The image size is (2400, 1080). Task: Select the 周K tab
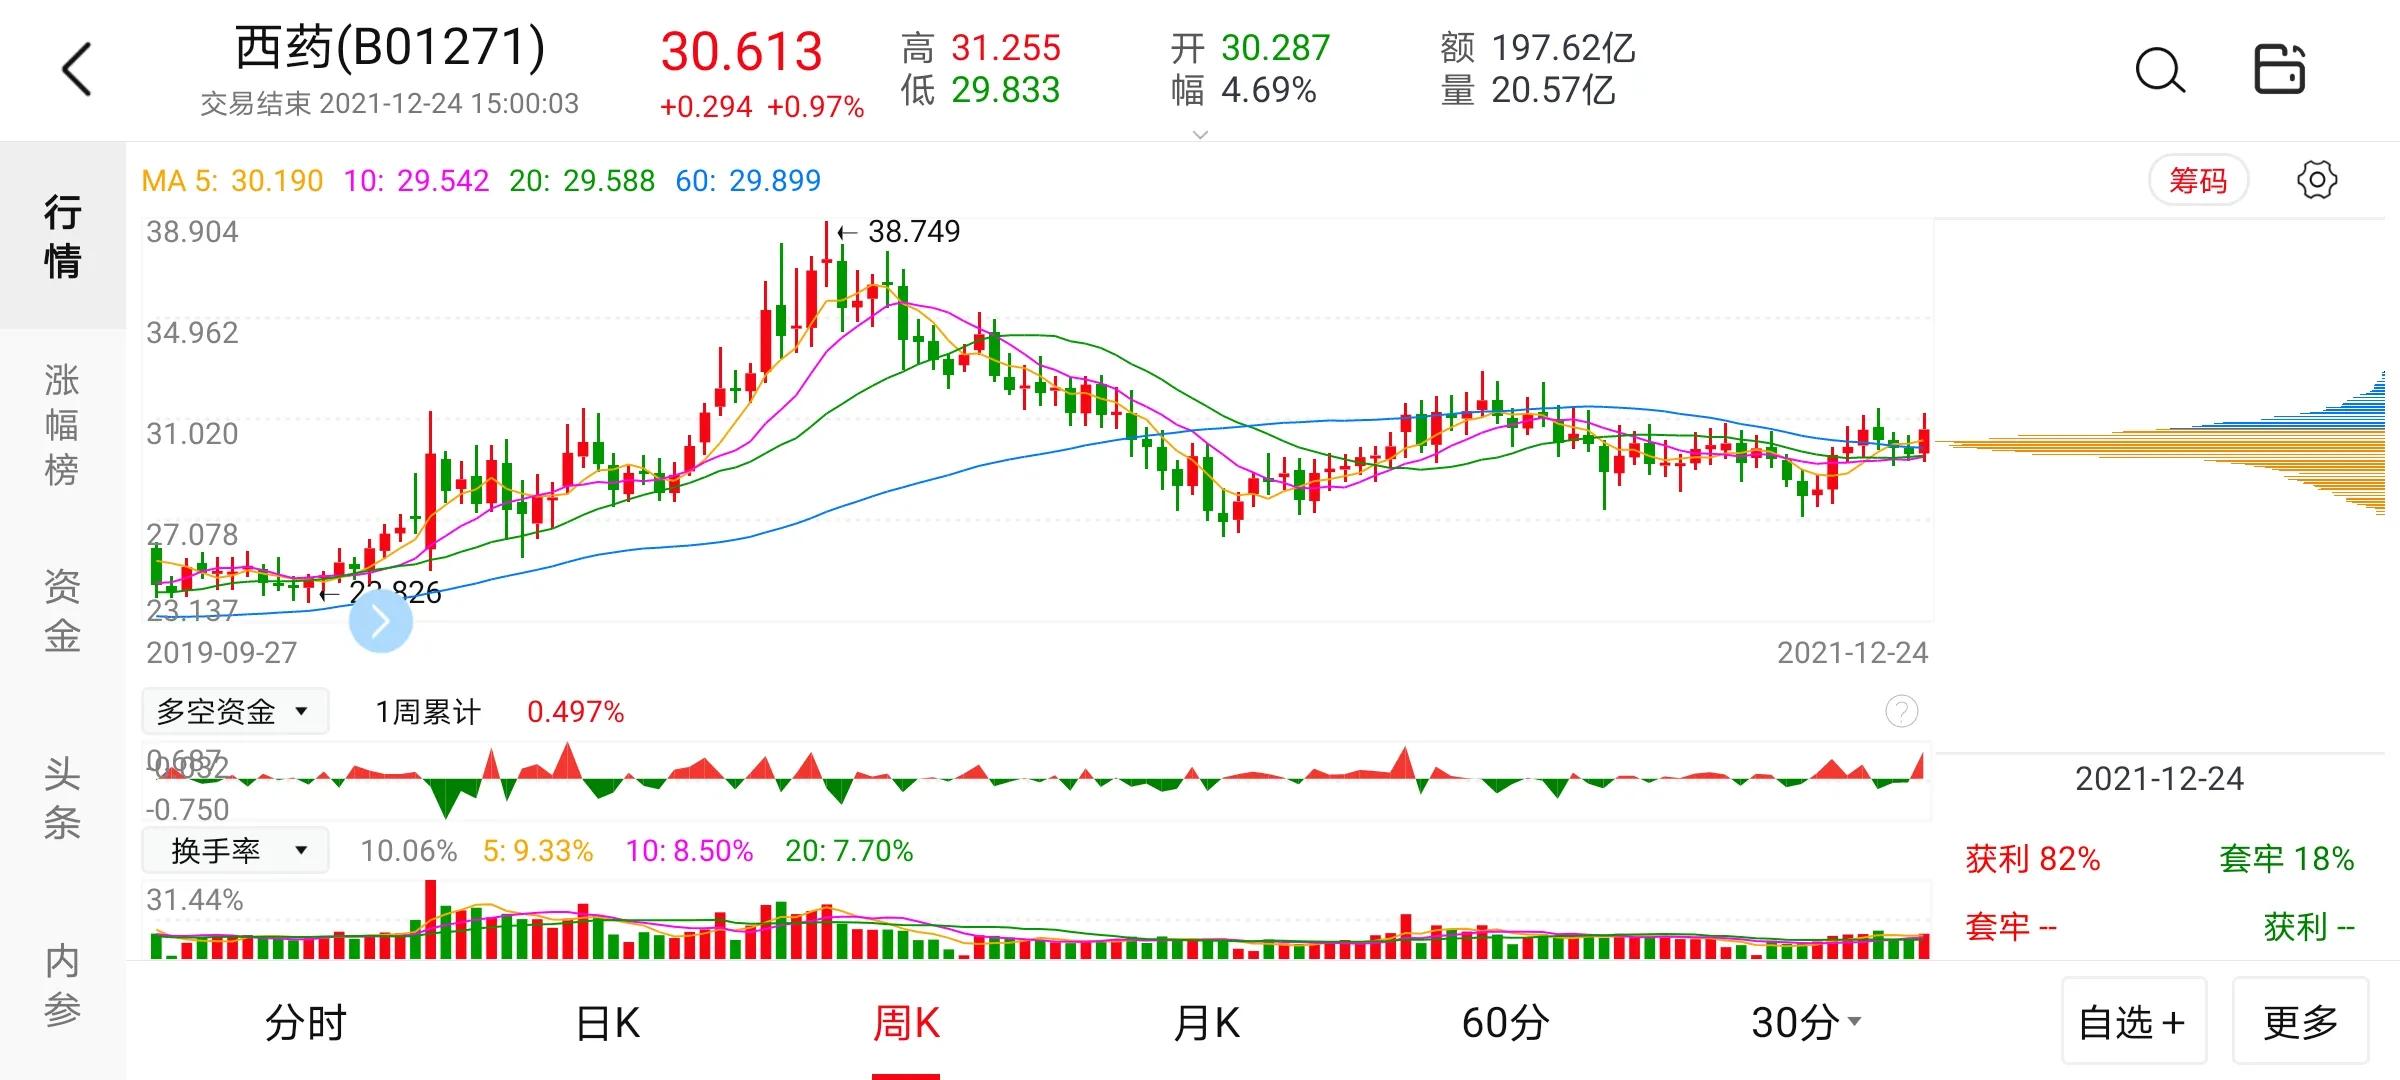point(906,1022)
